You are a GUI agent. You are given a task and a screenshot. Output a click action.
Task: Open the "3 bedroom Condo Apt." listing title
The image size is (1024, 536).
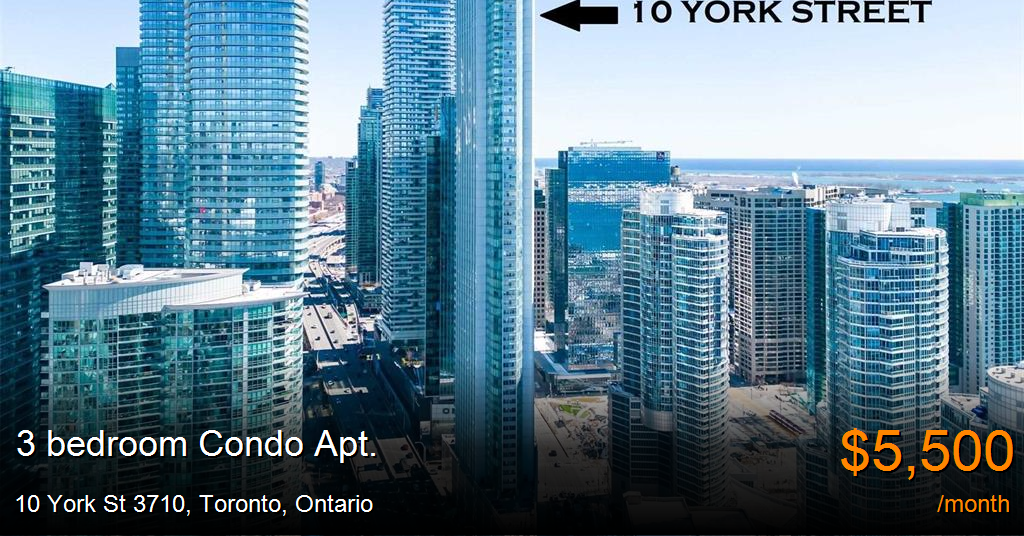[x=196, y=444]
